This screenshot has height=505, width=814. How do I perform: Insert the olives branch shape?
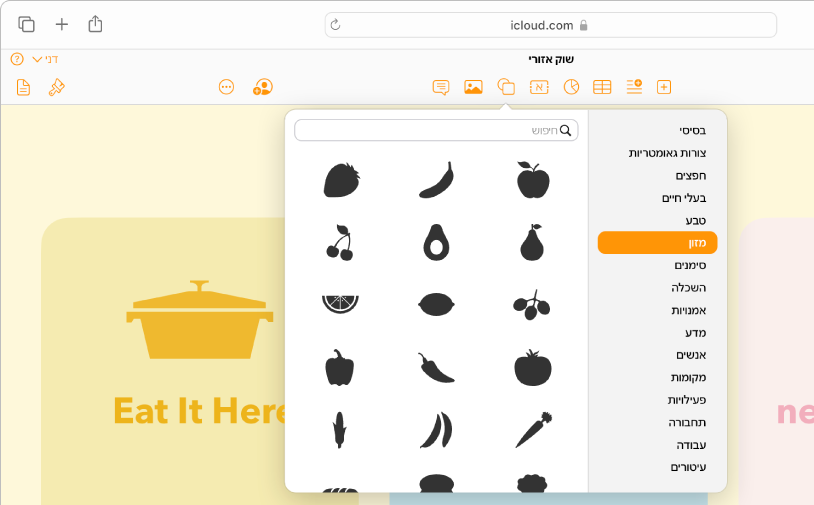pyautogui.click(x=532, y=305)
